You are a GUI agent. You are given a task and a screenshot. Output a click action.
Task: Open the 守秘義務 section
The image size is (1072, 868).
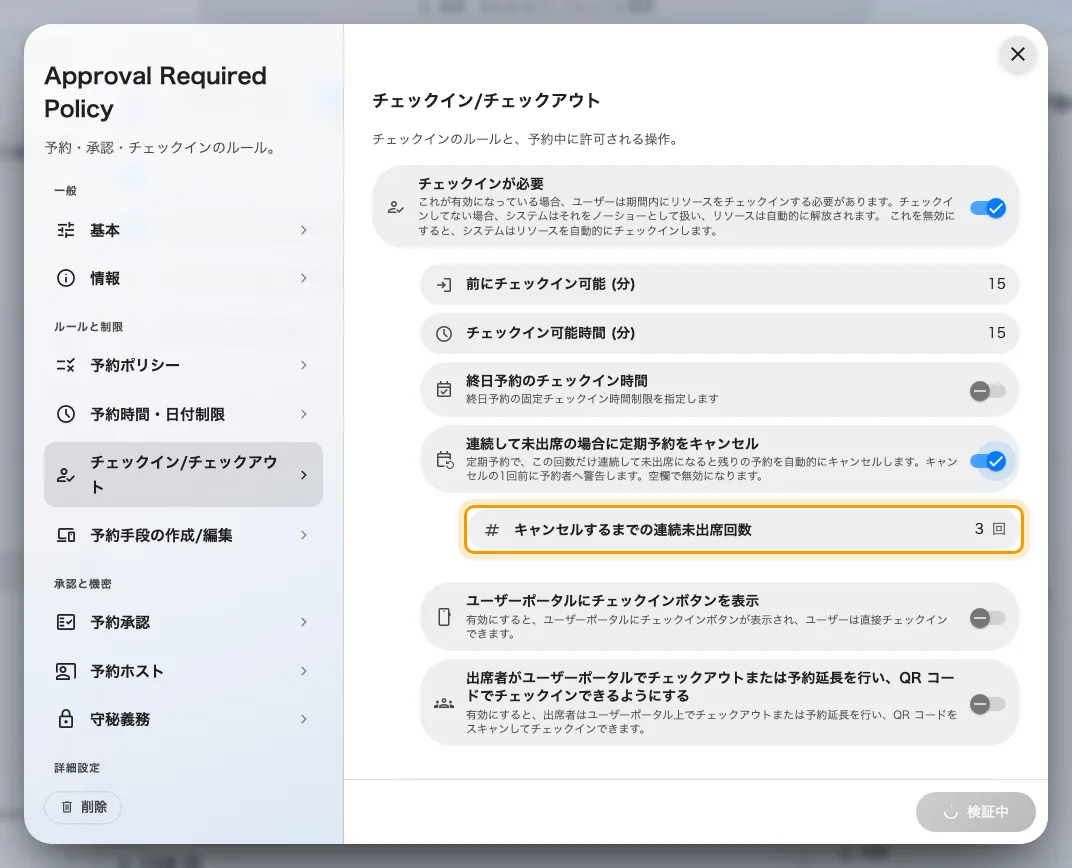(x=183, y=719)
